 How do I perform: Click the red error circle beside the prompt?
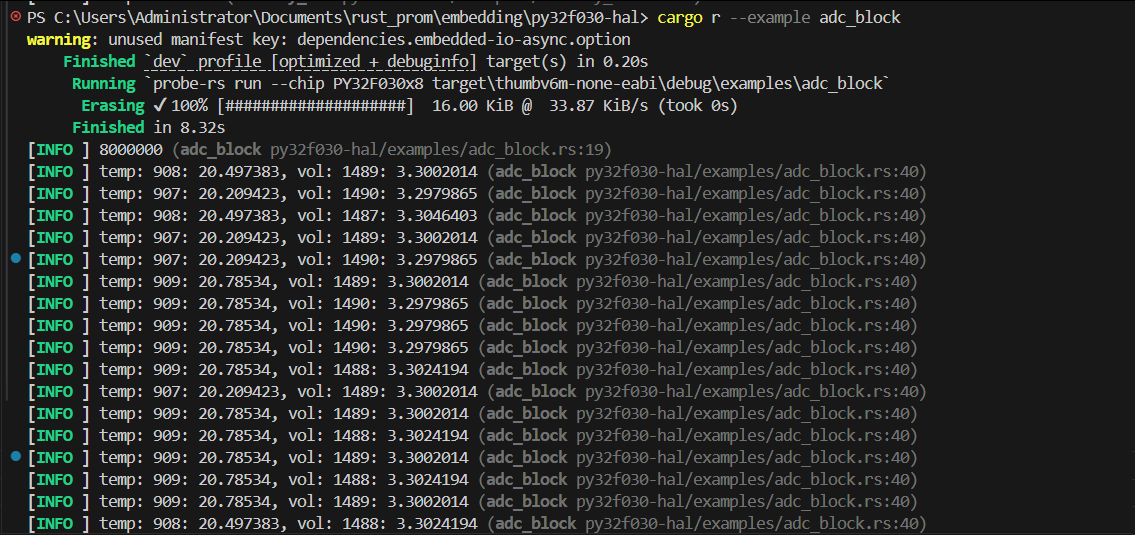click(x=16, y=17)
